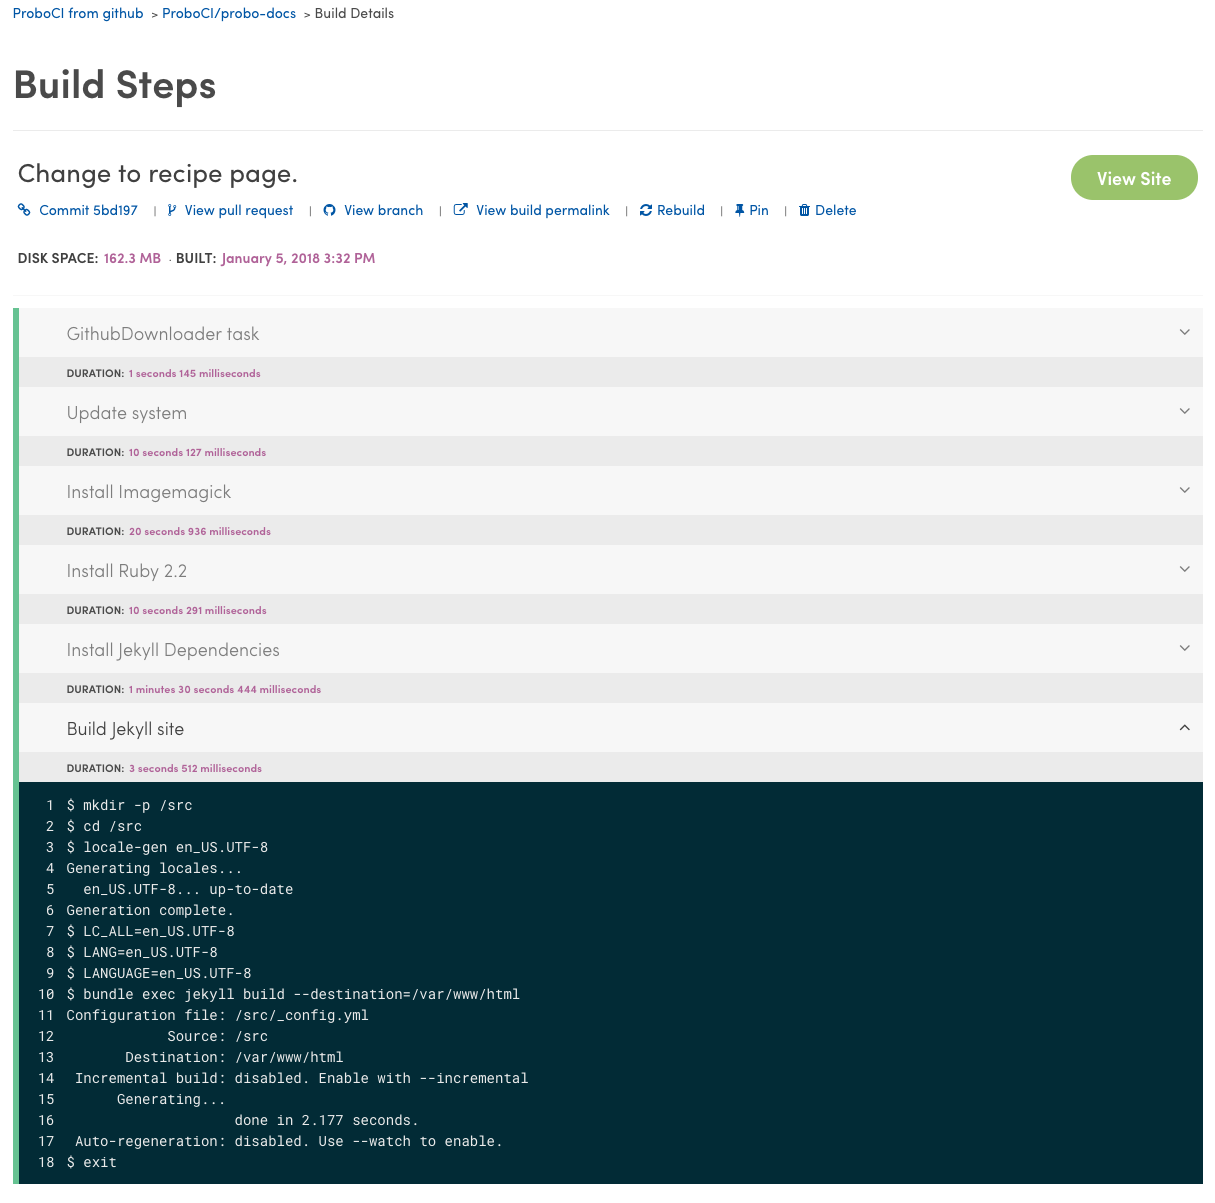Click the Install Imagemagick step title
The height and width of the screenshot is (1203, 1215).
pyautogui.click(x=149, y=492)
